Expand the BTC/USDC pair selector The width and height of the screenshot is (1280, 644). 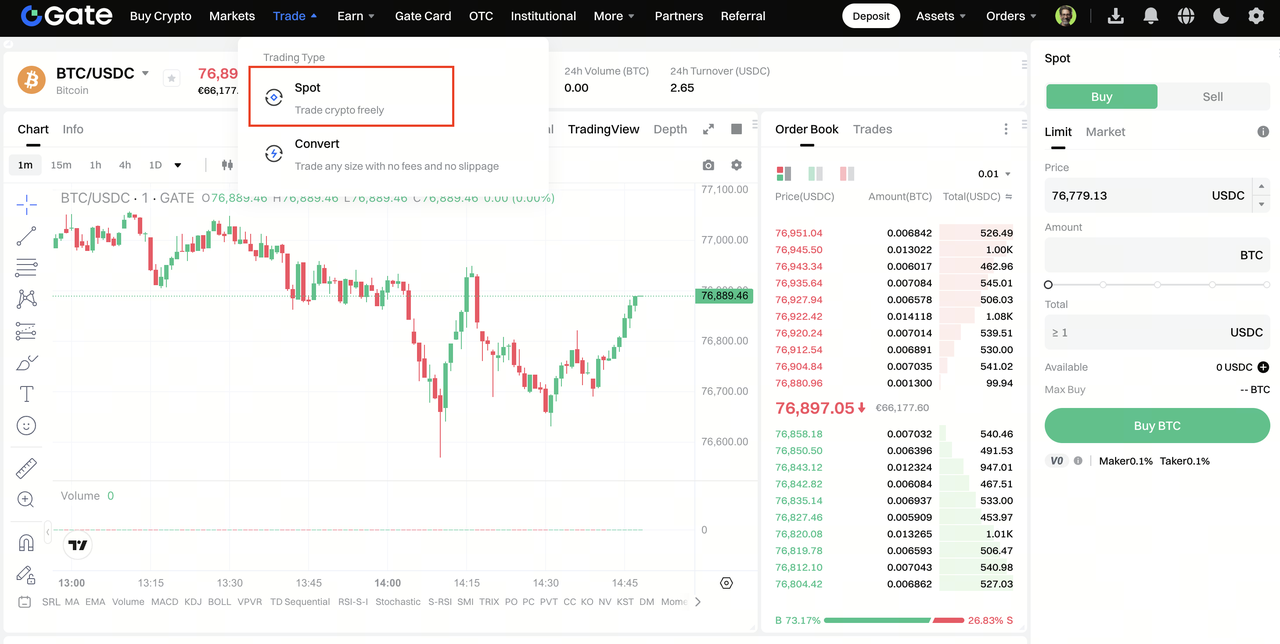coord(145,73)
